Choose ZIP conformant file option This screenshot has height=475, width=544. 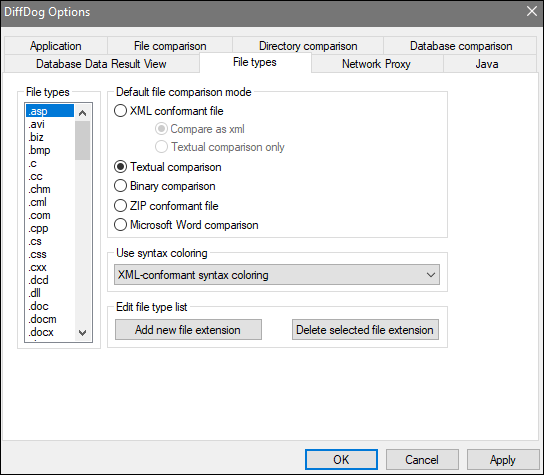tap(166, 206)
